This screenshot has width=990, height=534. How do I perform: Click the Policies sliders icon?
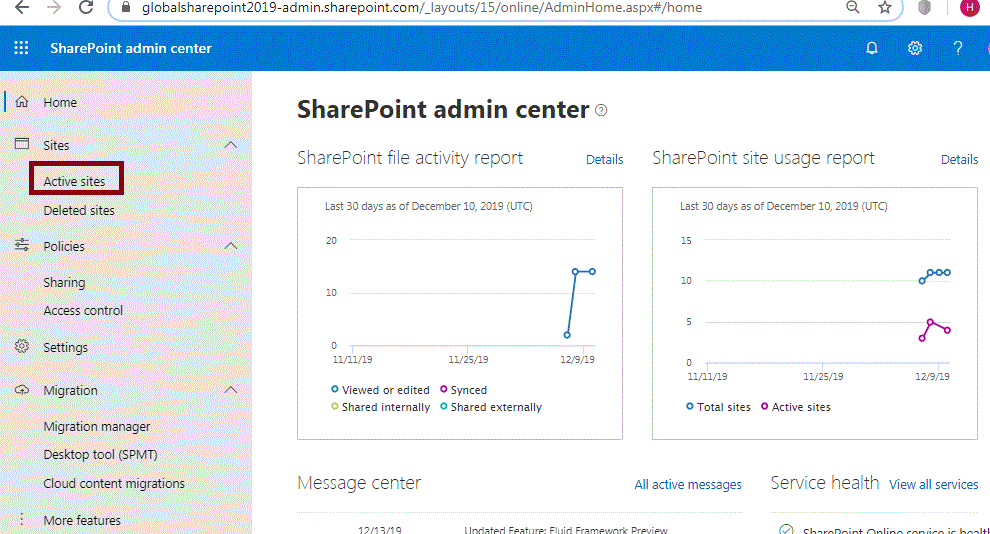[21, 245]
